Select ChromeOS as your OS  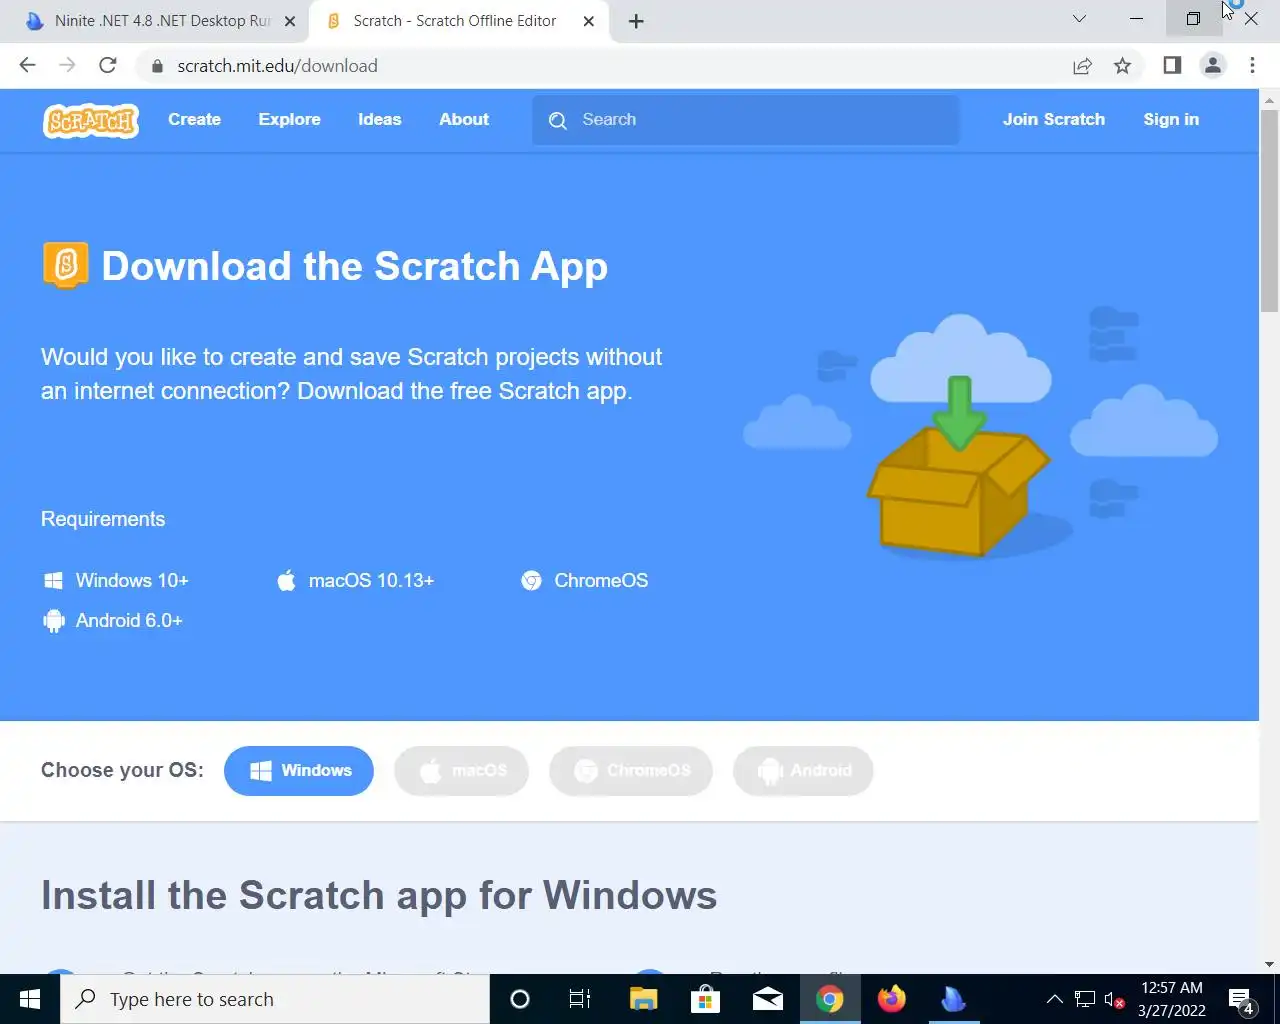[x=630, y=771]
